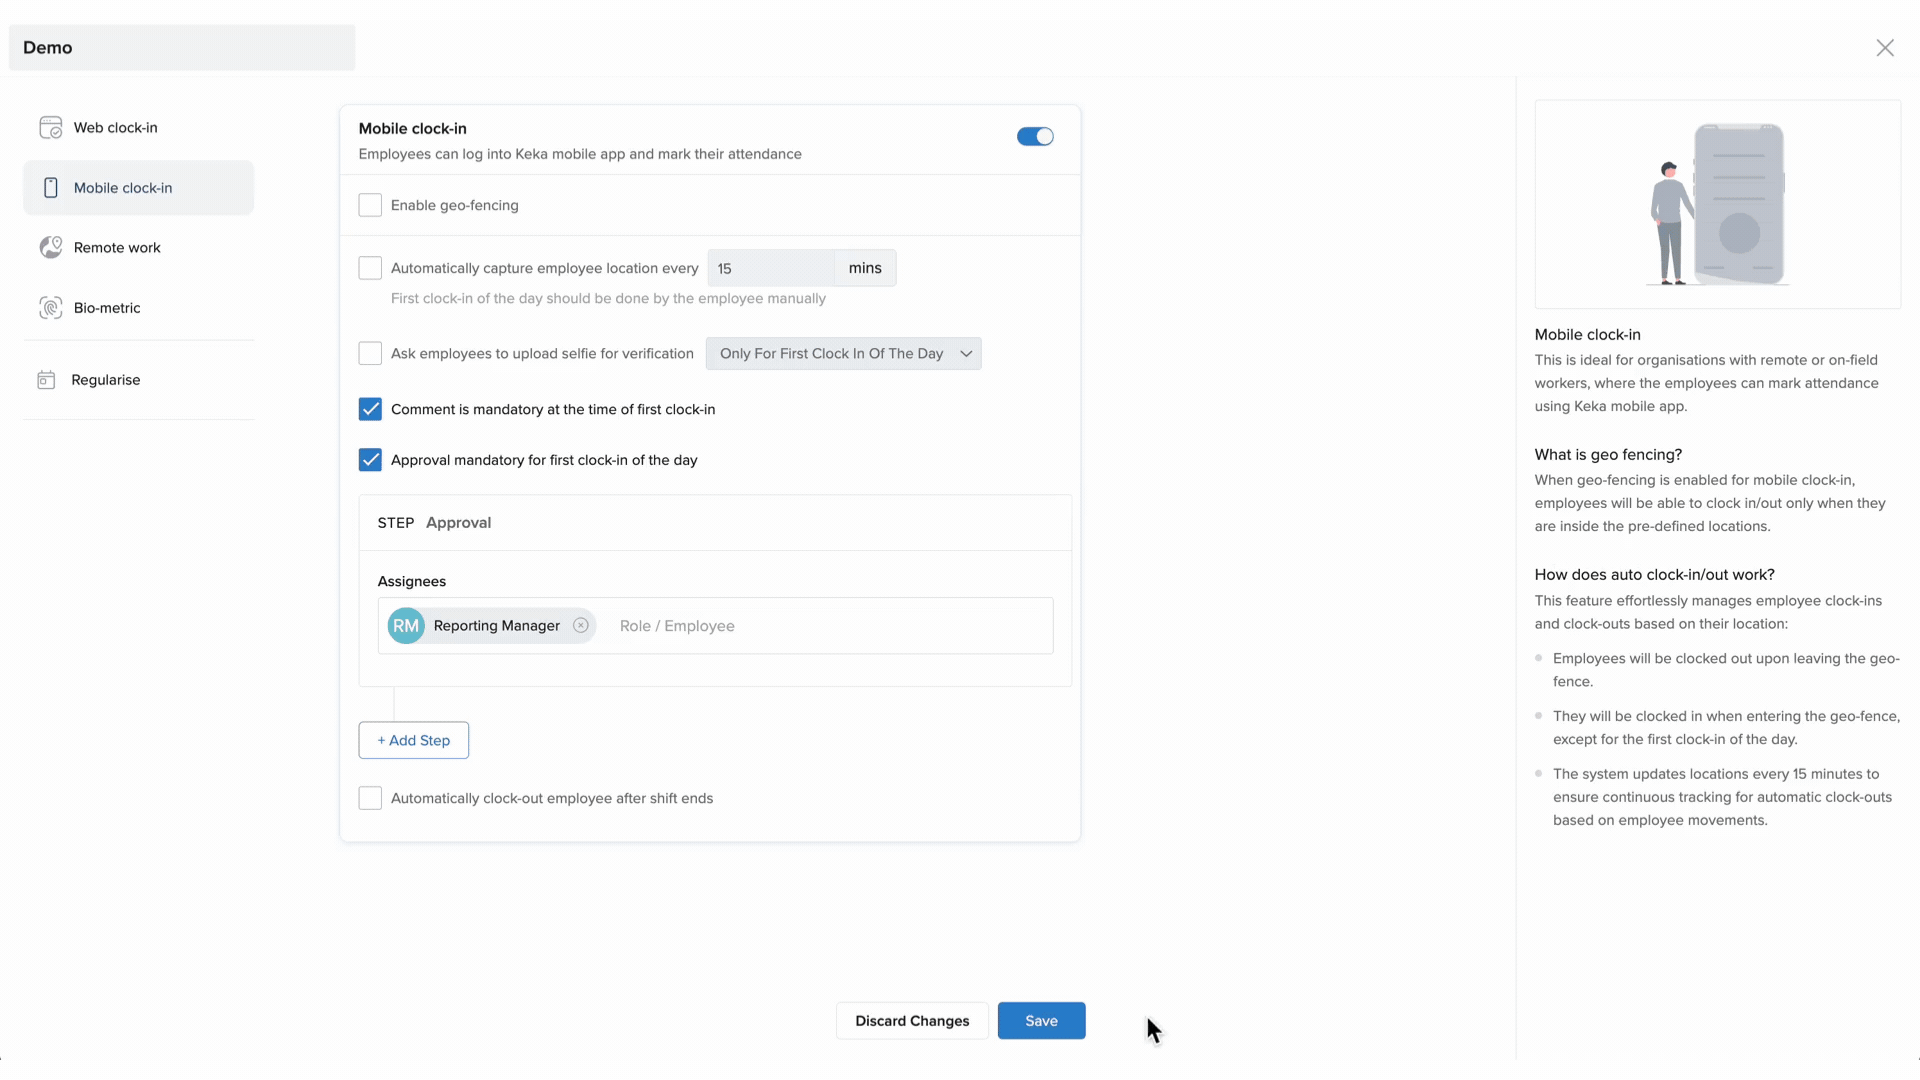1920x1080 pixels.
Task: Click the dropdown chevron arrow
Action: point(966,354)
